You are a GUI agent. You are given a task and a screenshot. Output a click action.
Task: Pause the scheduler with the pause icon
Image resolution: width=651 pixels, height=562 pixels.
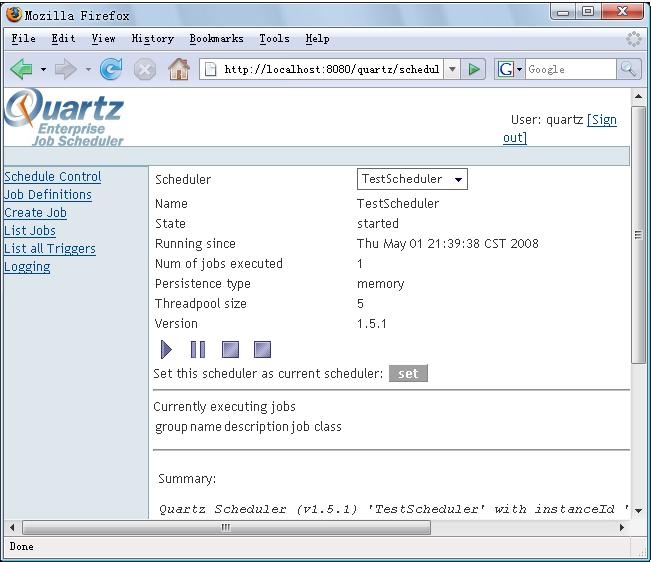[x=198, y=349]
